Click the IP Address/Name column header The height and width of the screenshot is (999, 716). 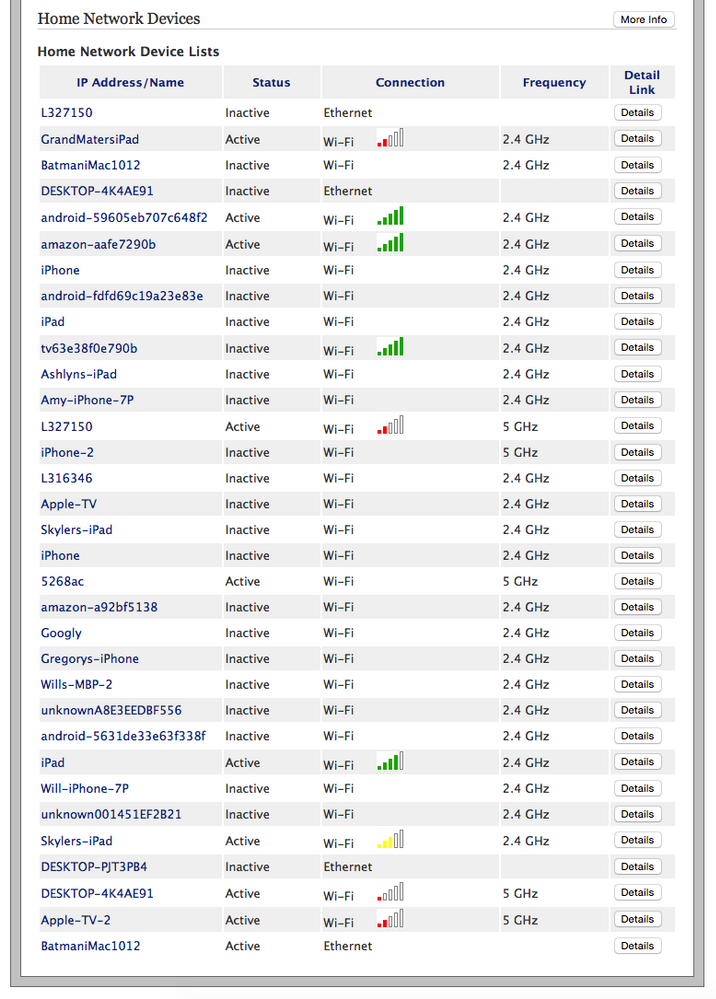[130, 83]
